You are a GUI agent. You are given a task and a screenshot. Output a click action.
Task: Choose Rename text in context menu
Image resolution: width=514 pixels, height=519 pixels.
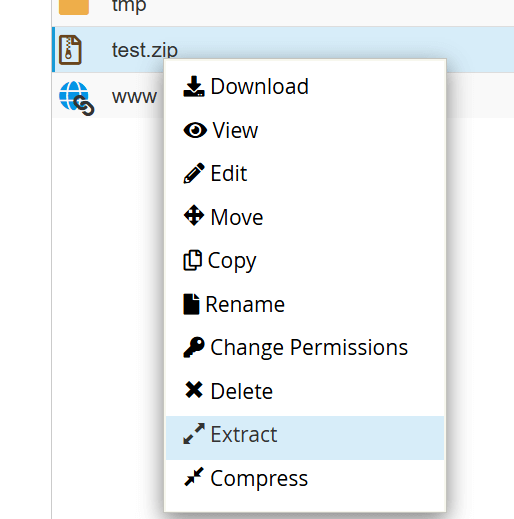(245, 304)
